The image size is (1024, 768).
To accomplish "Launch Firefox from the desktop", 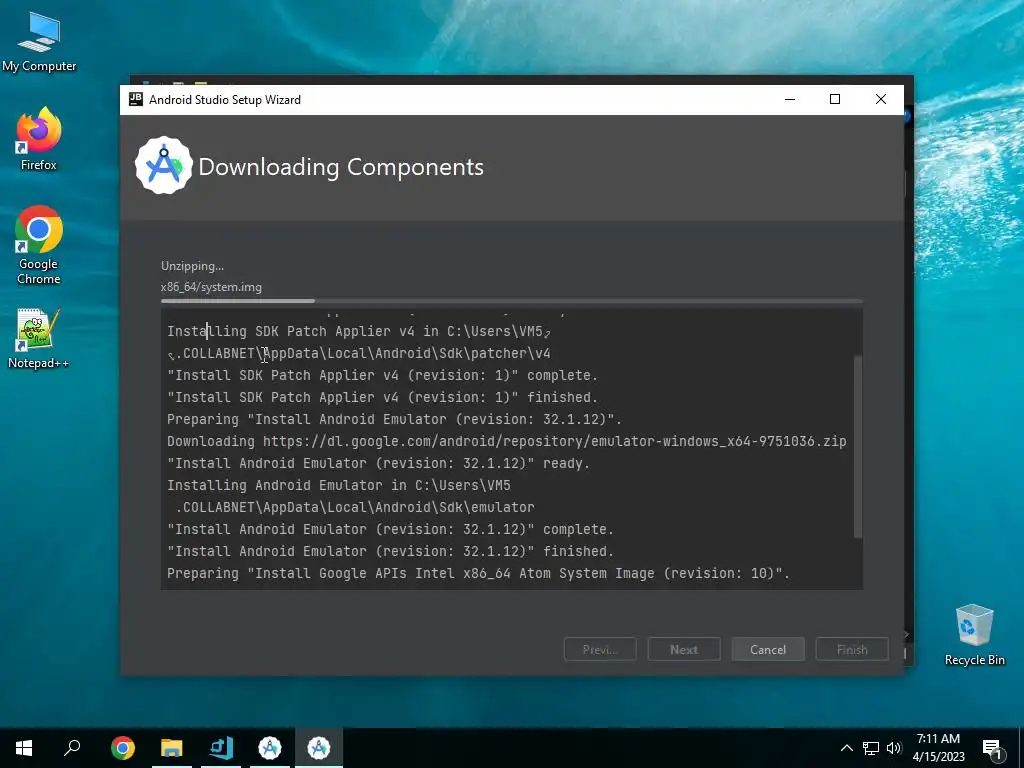I will [x=39, y=139].
